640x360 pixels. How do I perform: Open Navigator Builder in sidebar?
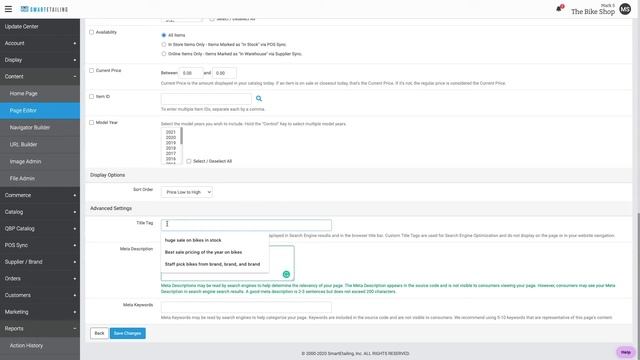(40, 127)
